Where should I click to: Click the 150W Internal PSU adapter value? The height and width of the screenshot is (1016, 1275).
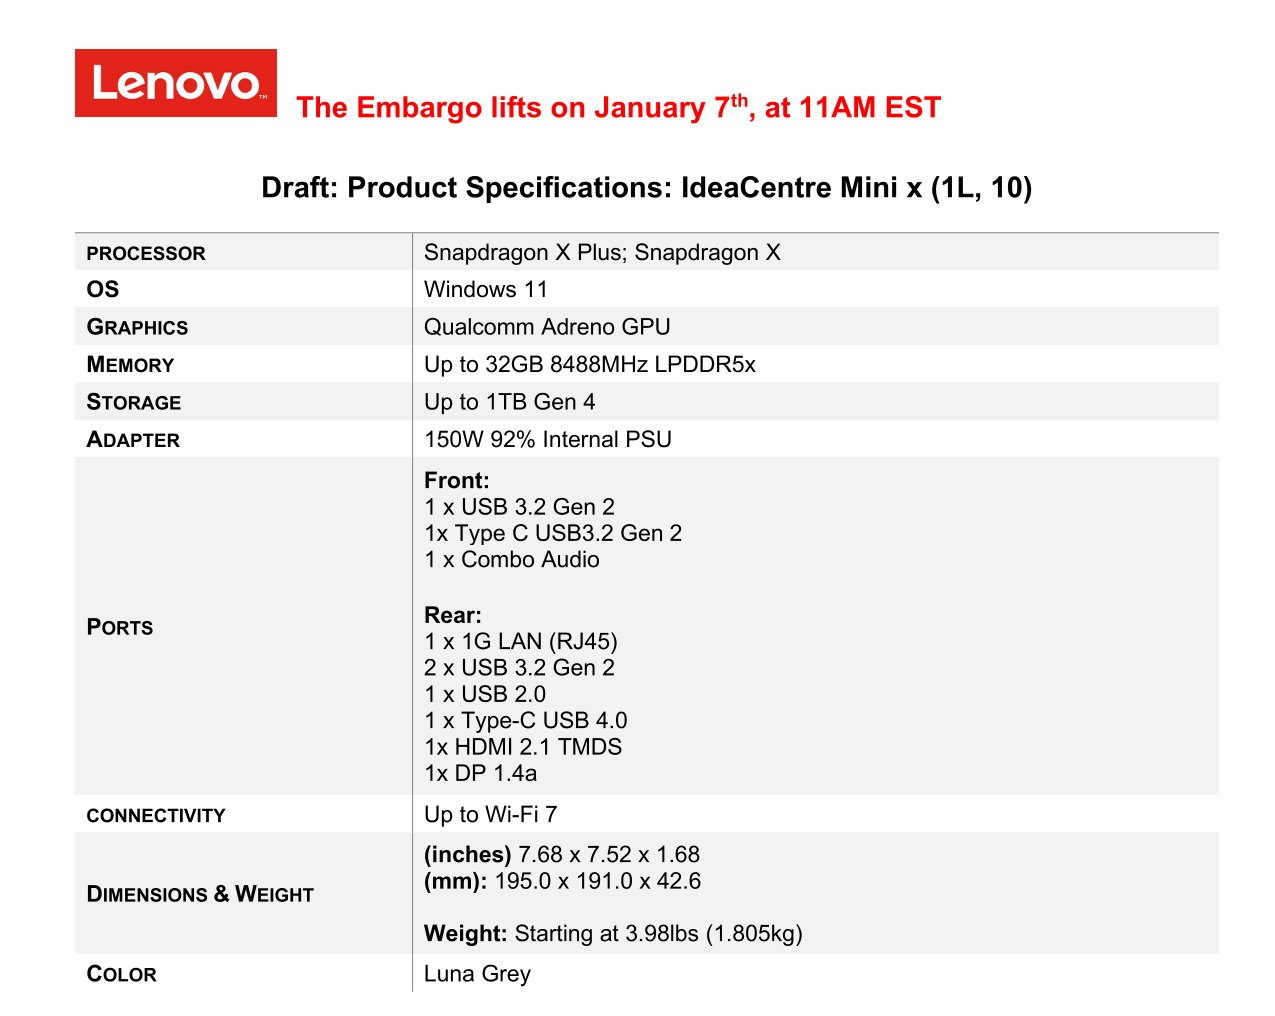pos(547,440)
